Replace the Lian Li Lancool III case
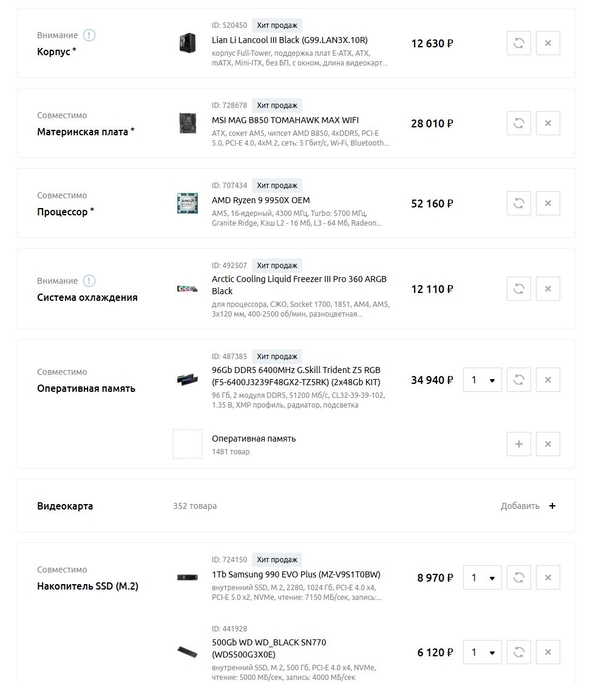Image resolution: width=590 pixels, height=683 pixels. point(519,43)
